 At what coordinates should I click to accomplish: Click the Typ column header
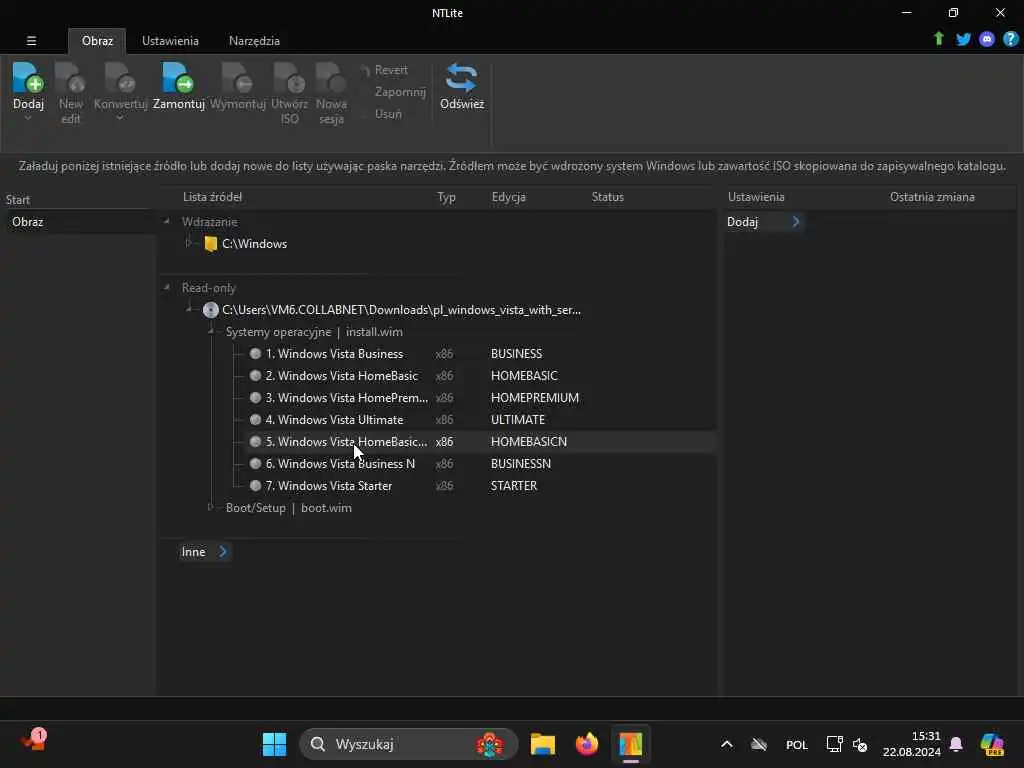click(x=447, y=197)
